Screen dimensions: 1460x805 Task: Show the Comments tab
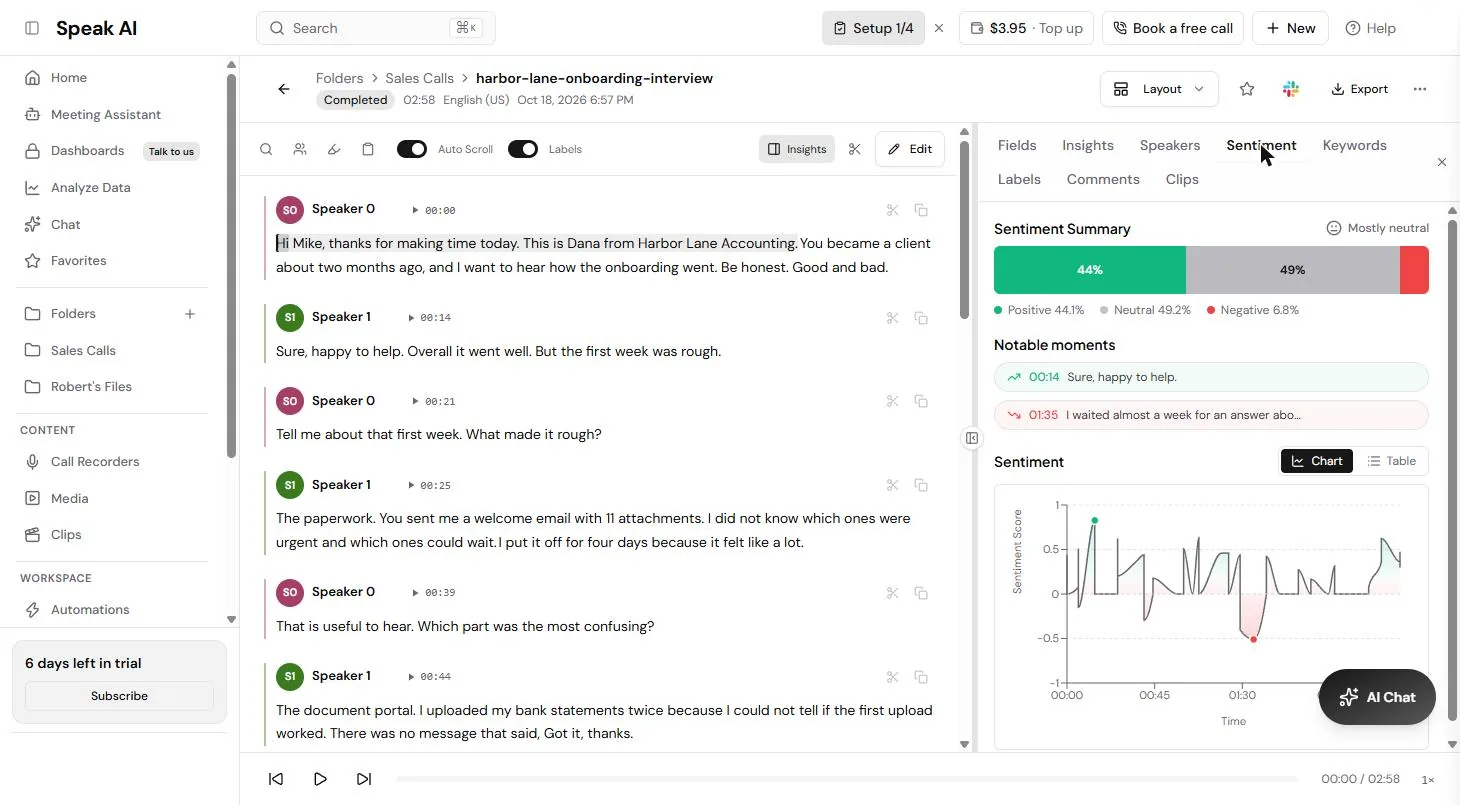[1103, 179]
